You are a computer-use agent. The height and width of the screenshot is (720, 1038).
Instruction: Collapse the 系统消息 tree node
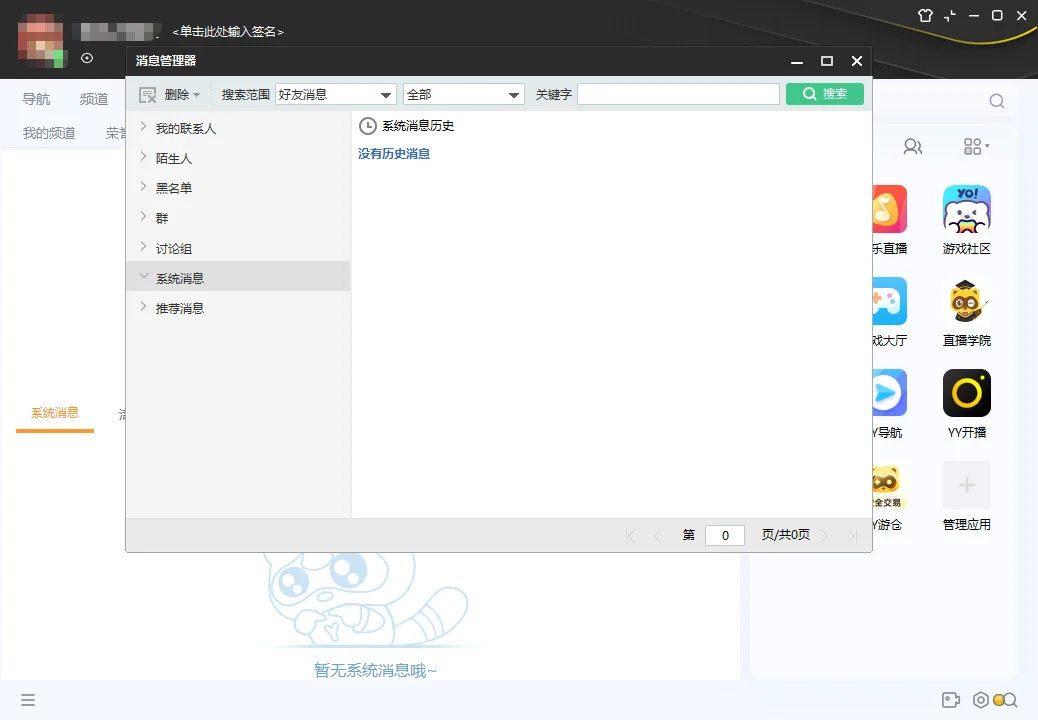tap(143, 275)
